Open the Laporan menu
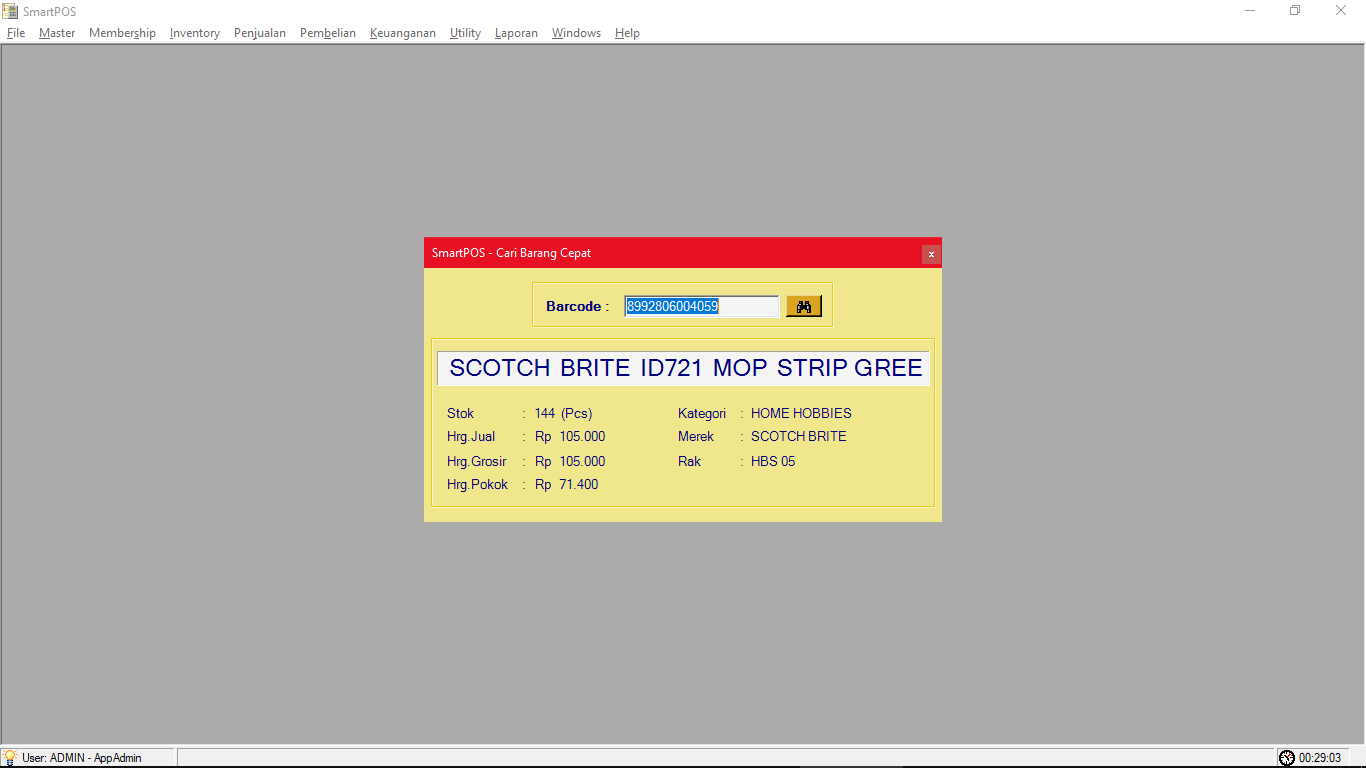1366x768 pixels. tap(516, 33)
